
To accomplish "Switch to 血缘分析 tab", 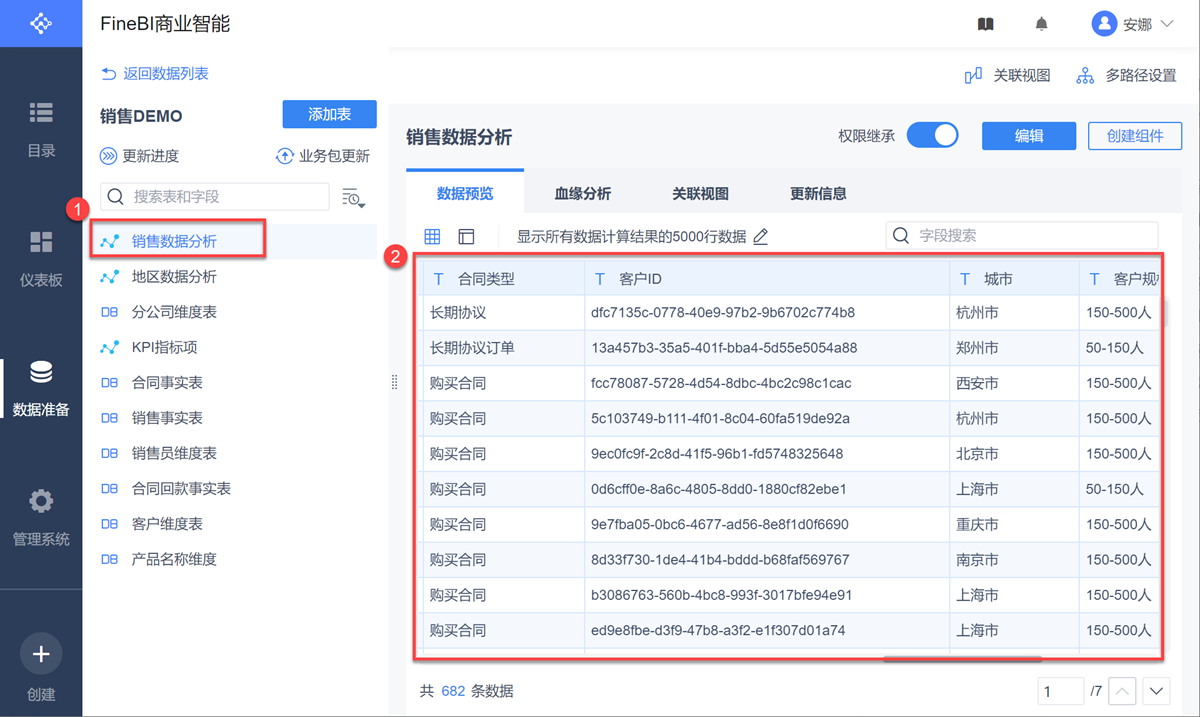I will 583,194.
